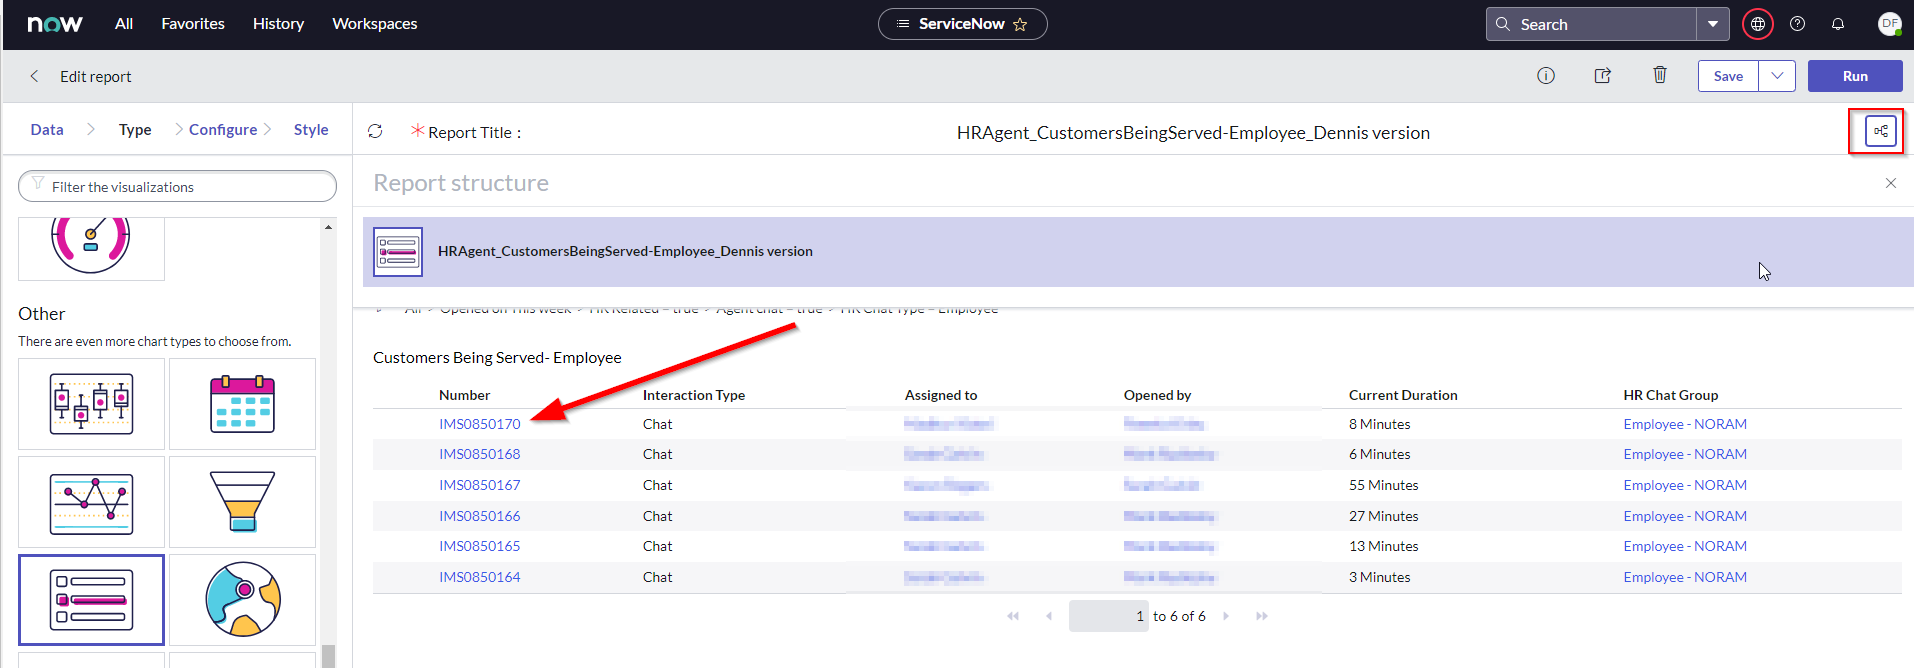1914x668 pixels.
Task: Go back using the arrow beside Edit report
Action: 34,76
